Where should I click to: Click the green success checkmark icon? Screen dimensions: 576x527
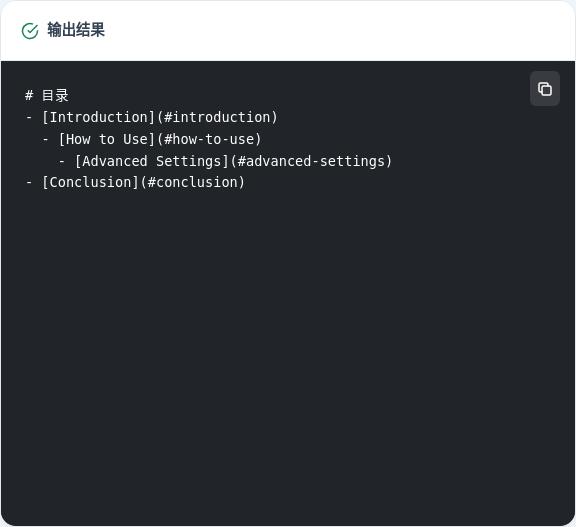click(30, 31)
